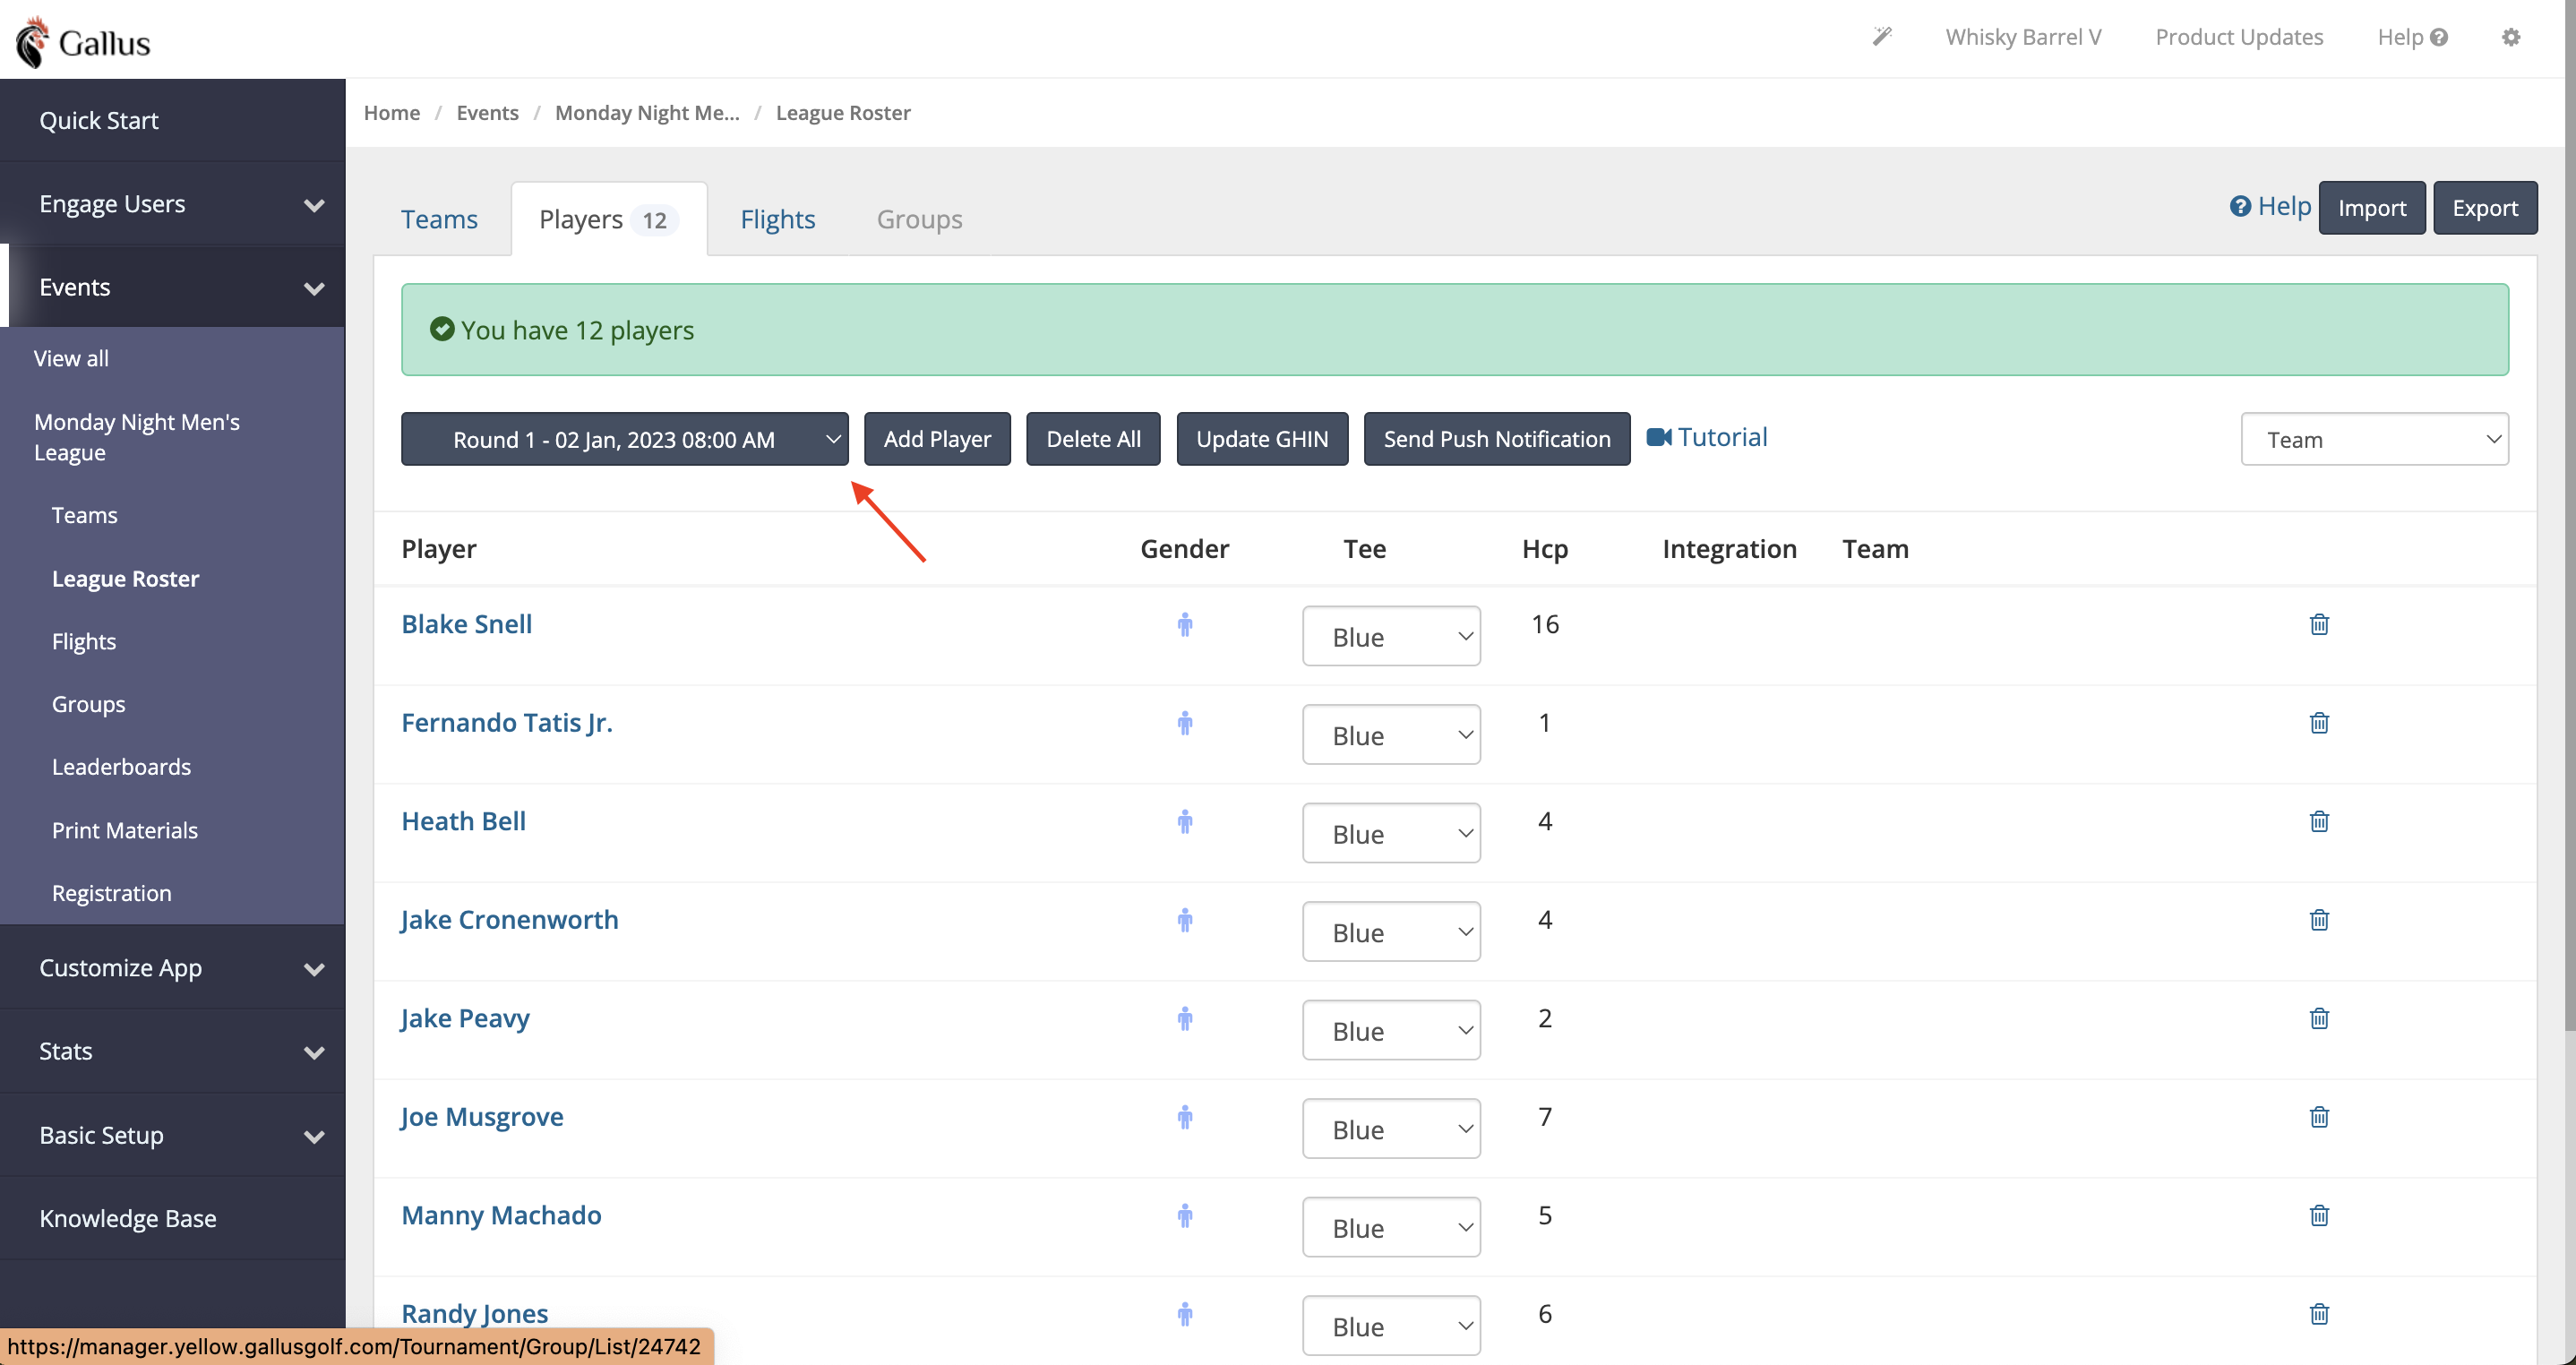
Task: Open Leaderboards in sidebar
Action: pyautogui.click(x=121, y=767)
